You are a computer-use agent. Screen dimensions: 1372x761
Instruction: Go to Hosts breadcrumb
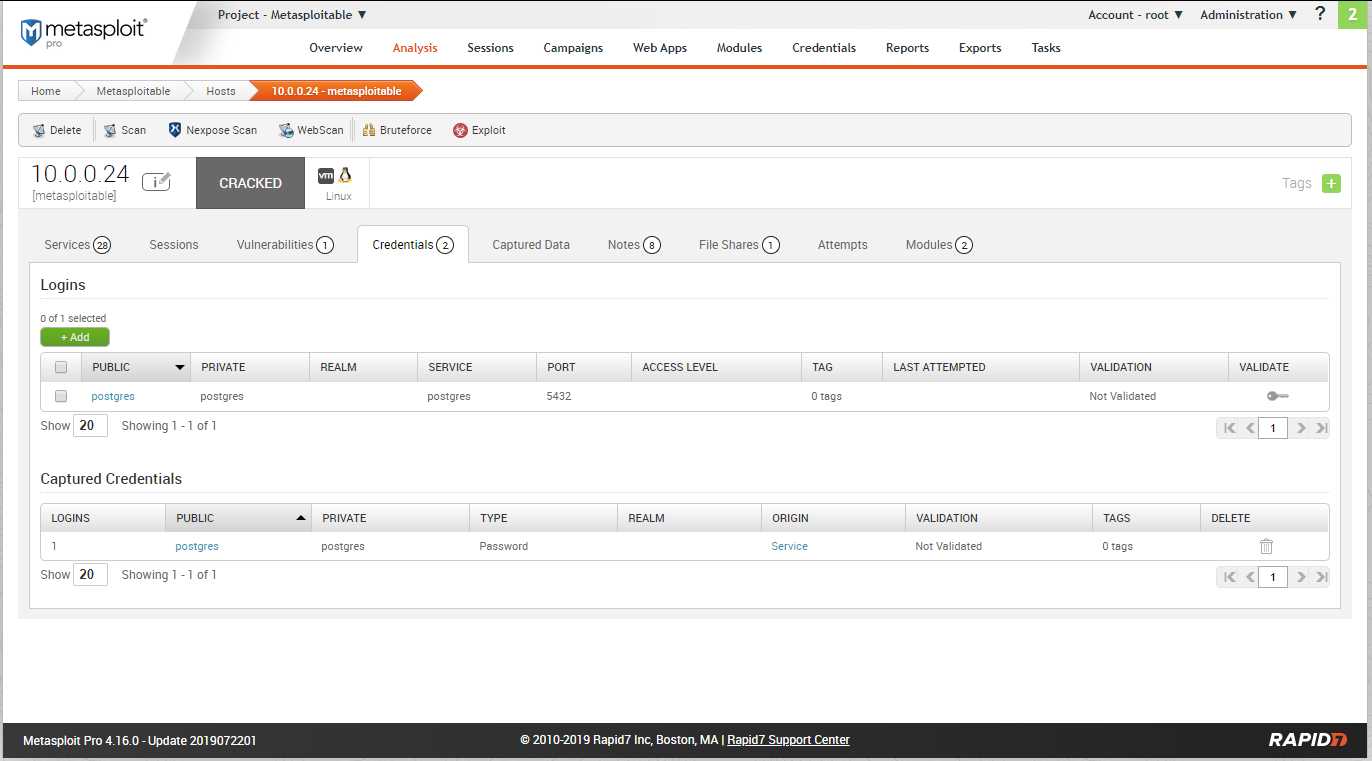point(221,91)
